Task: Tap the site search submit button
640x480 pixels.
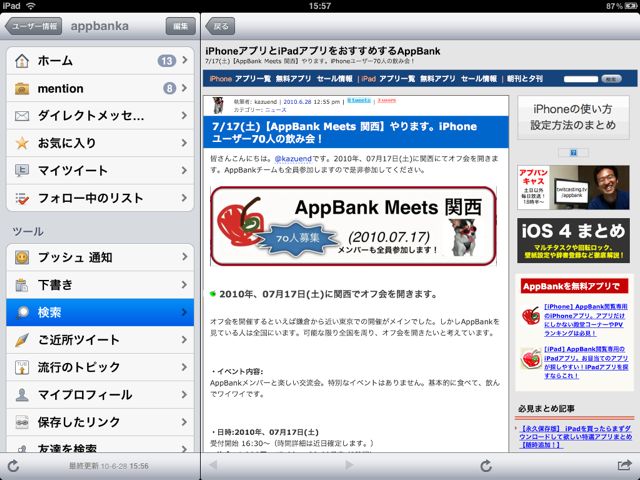Action: (x=611, y=79)
